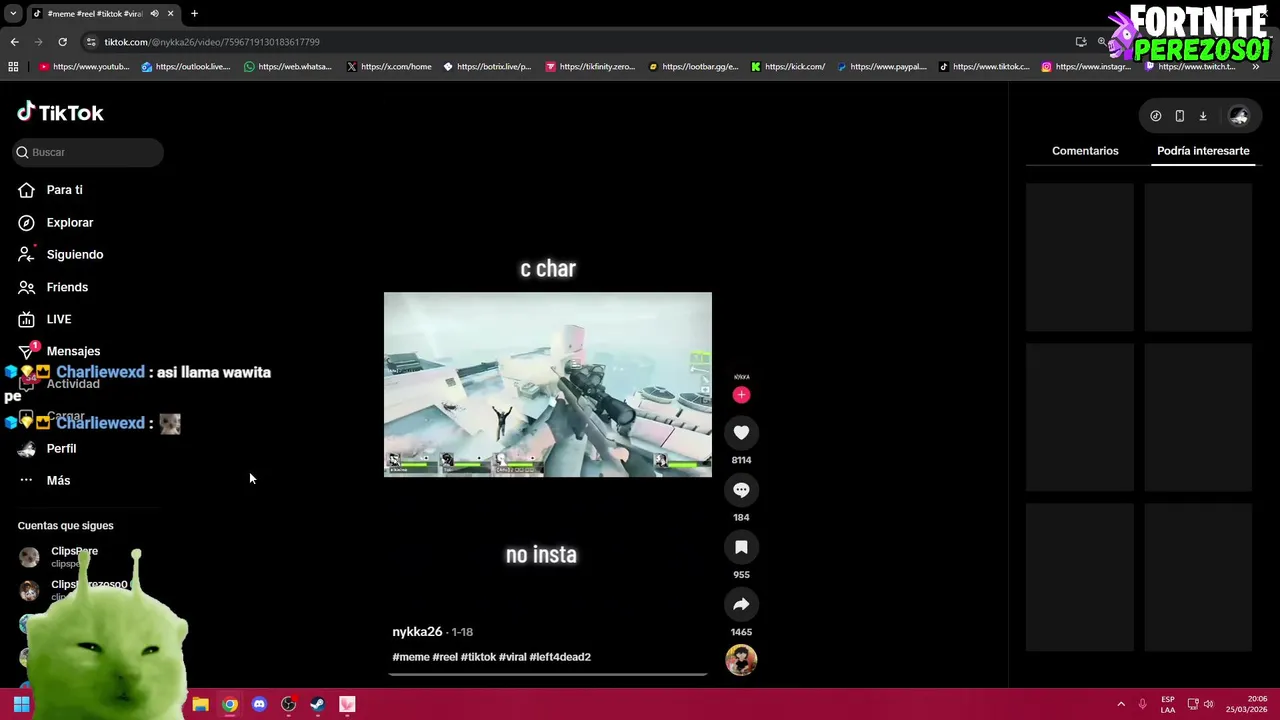Click the taskbar volume icon

1209,704
